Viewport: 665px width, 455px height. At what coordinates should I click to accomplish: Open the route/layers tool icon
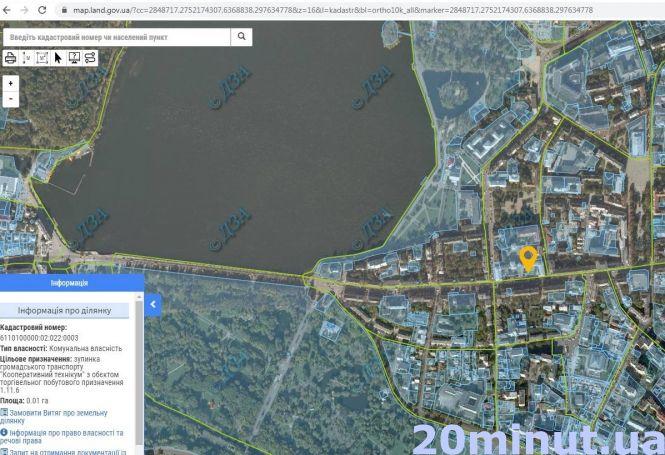(90, 57)
